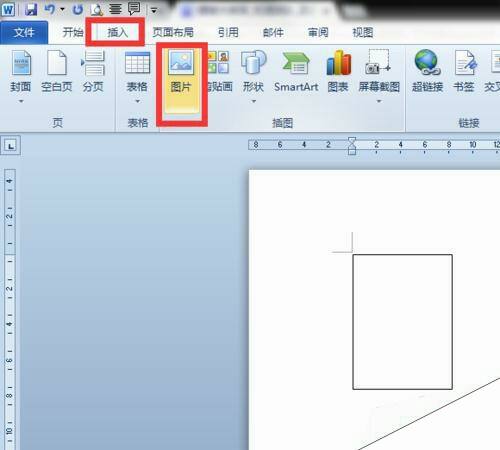Insert a 书签 bookmark

coord(464,71)
